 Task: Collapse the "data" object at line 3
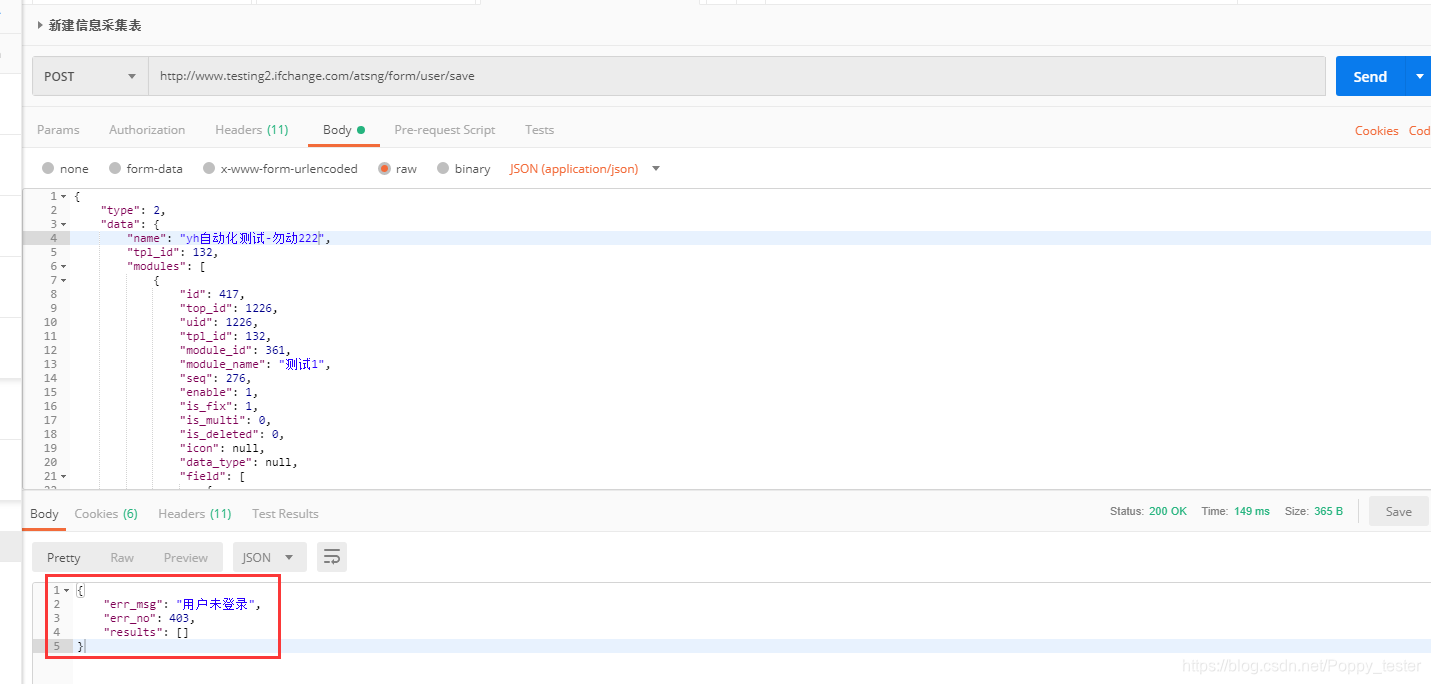click(64, 225)
